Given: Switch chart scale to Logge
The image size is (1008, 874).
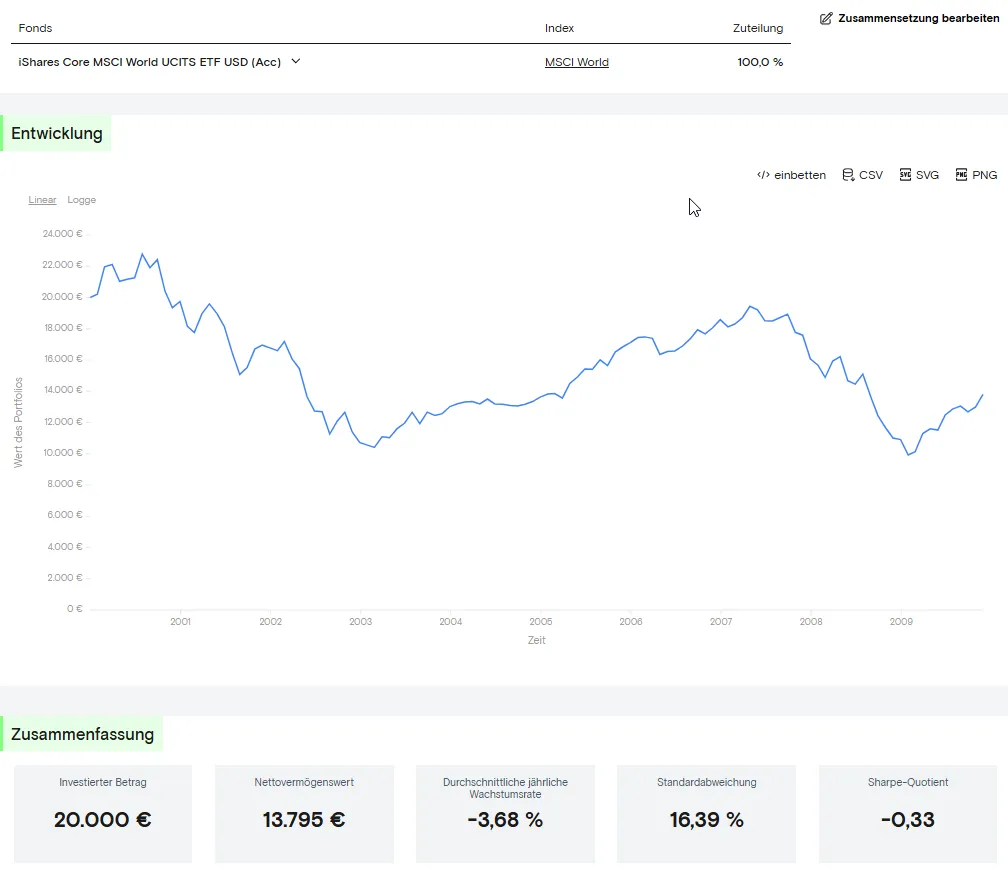Looking at the screenshot, I should 82,200.
